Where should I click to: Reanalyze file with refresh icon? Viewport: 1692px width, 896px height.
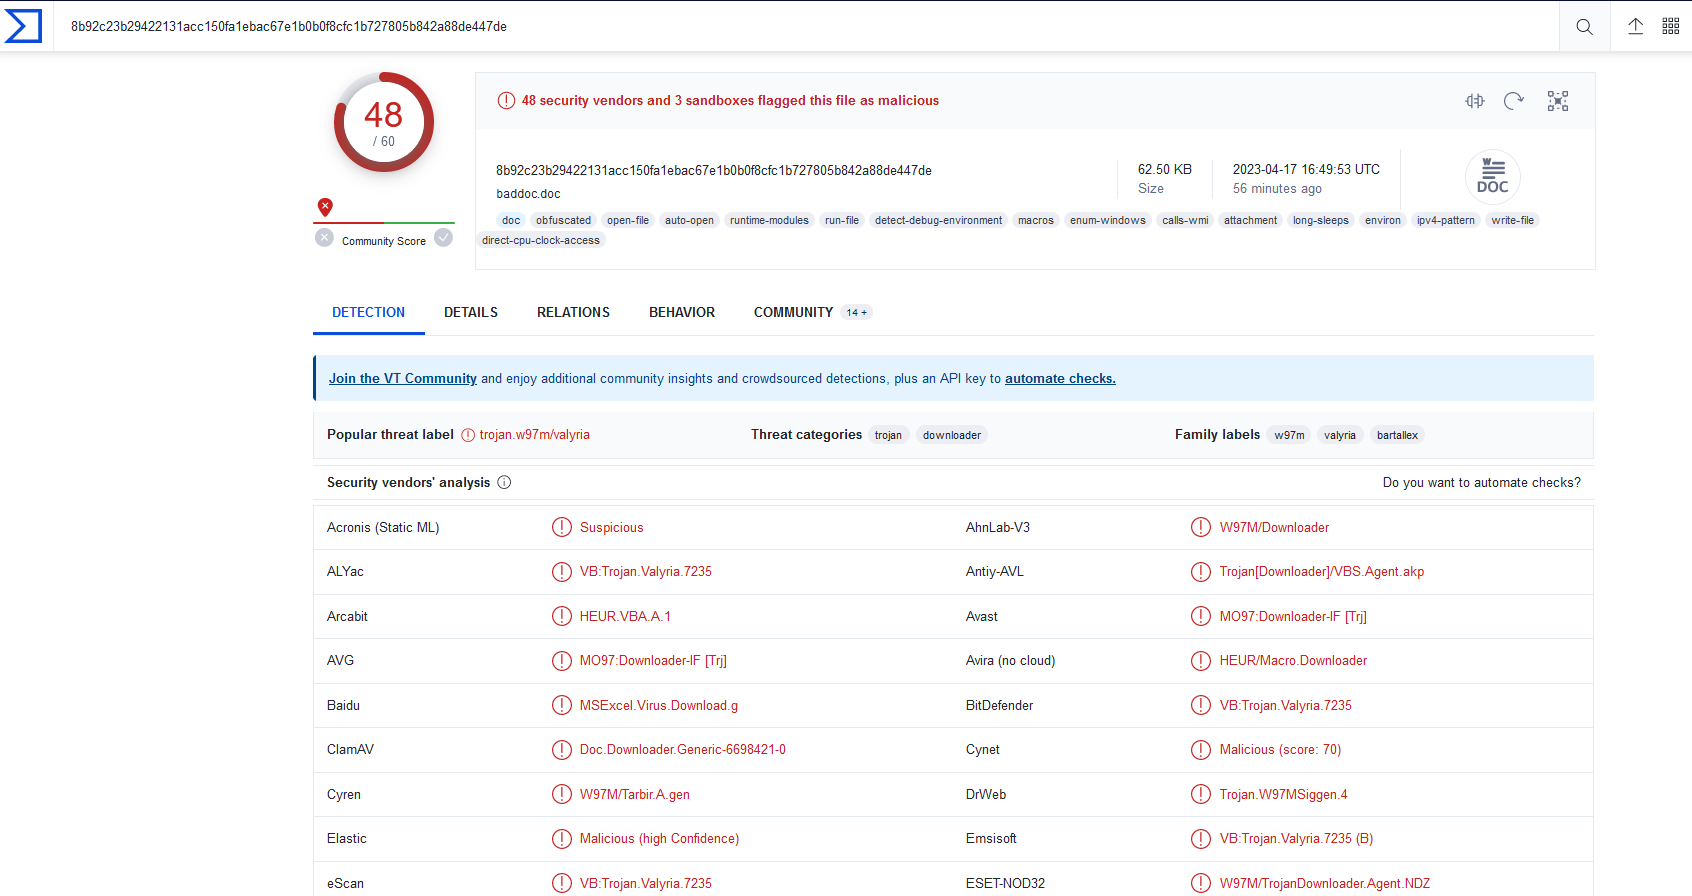click(1514, 101)
